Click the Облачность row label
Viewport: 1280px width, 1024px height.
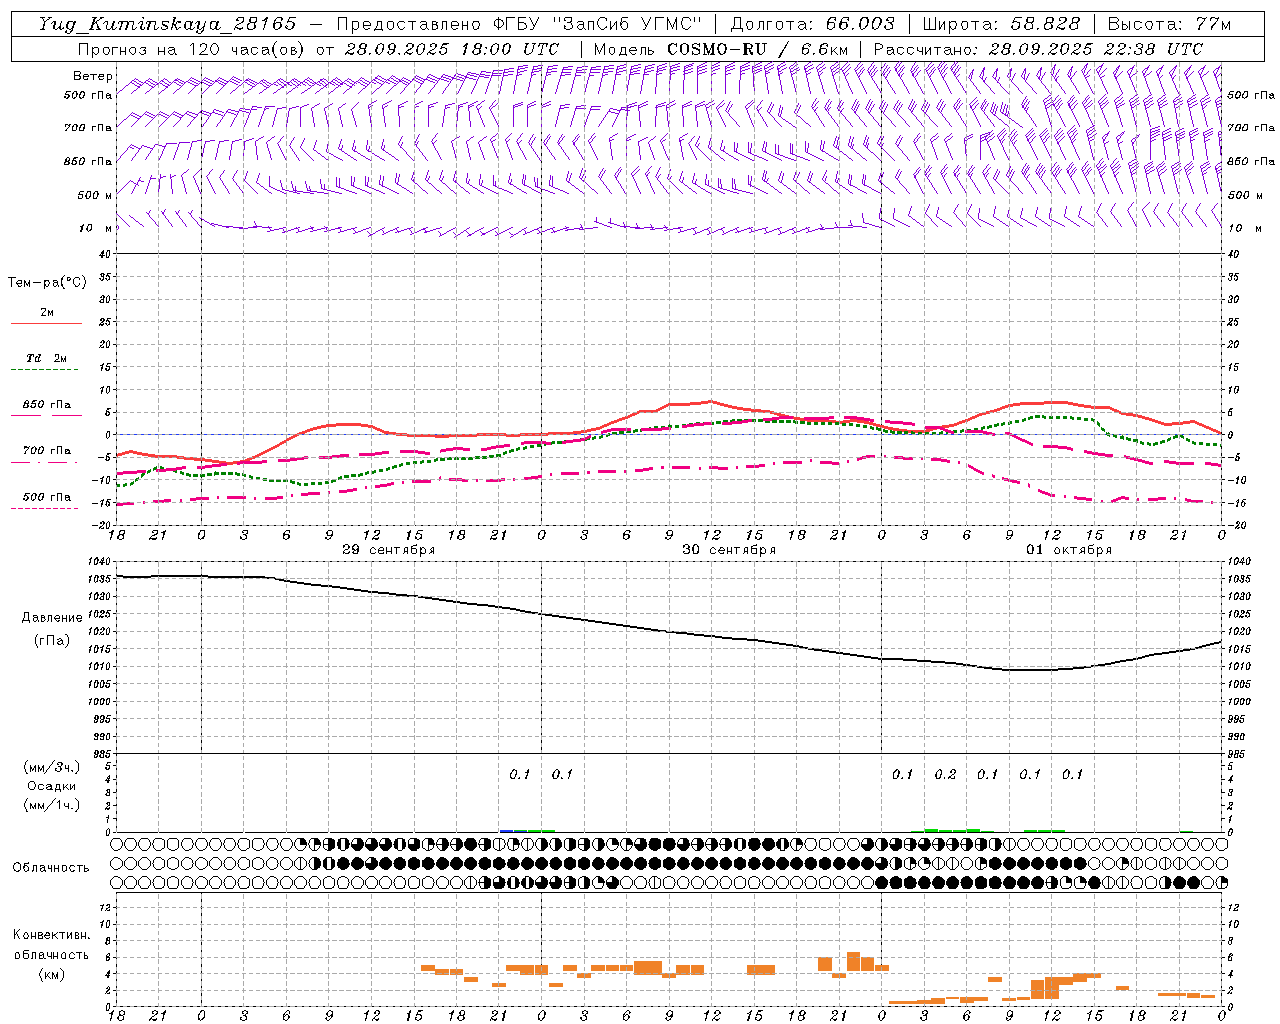[51, 868]
